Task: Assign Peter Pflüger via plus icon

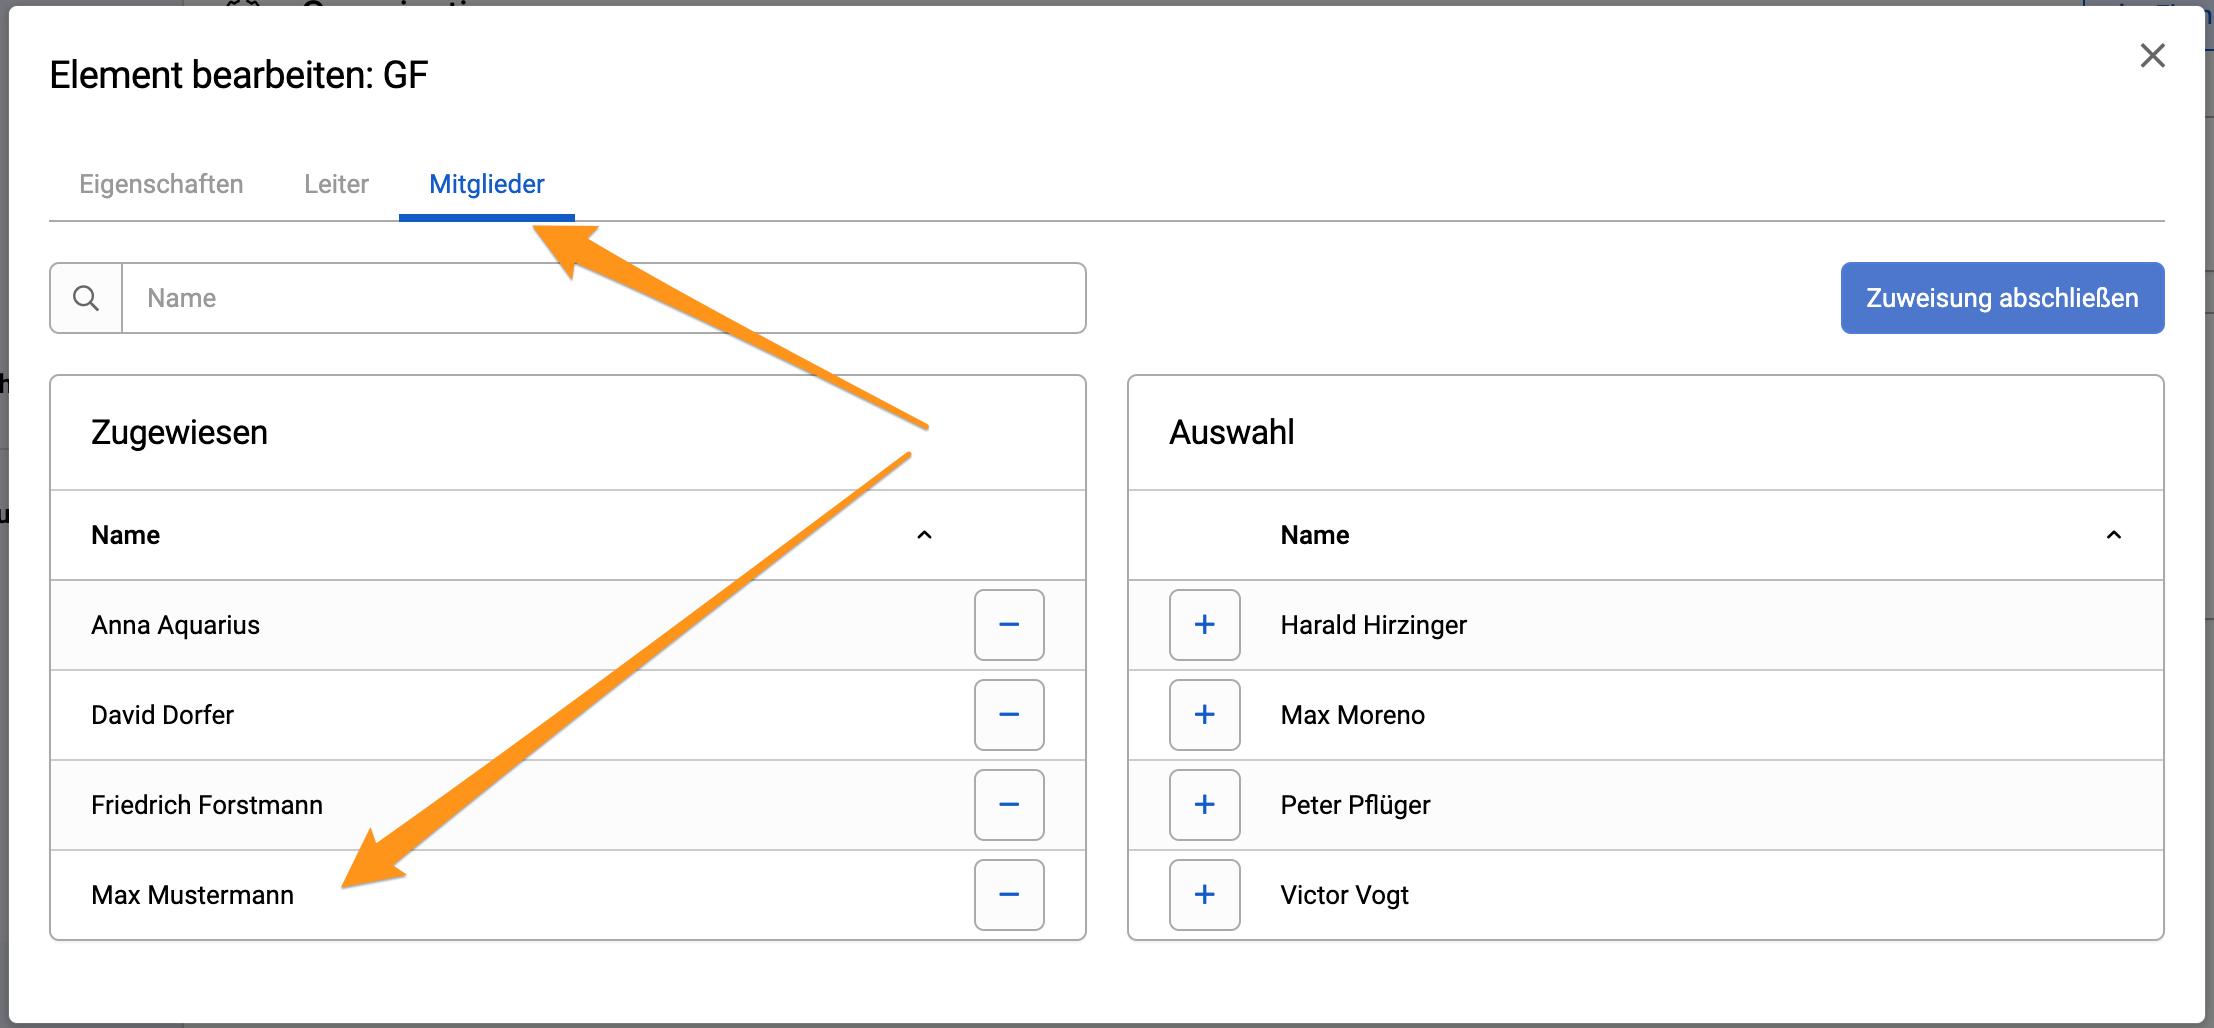Action: (x=1205, y=805)
